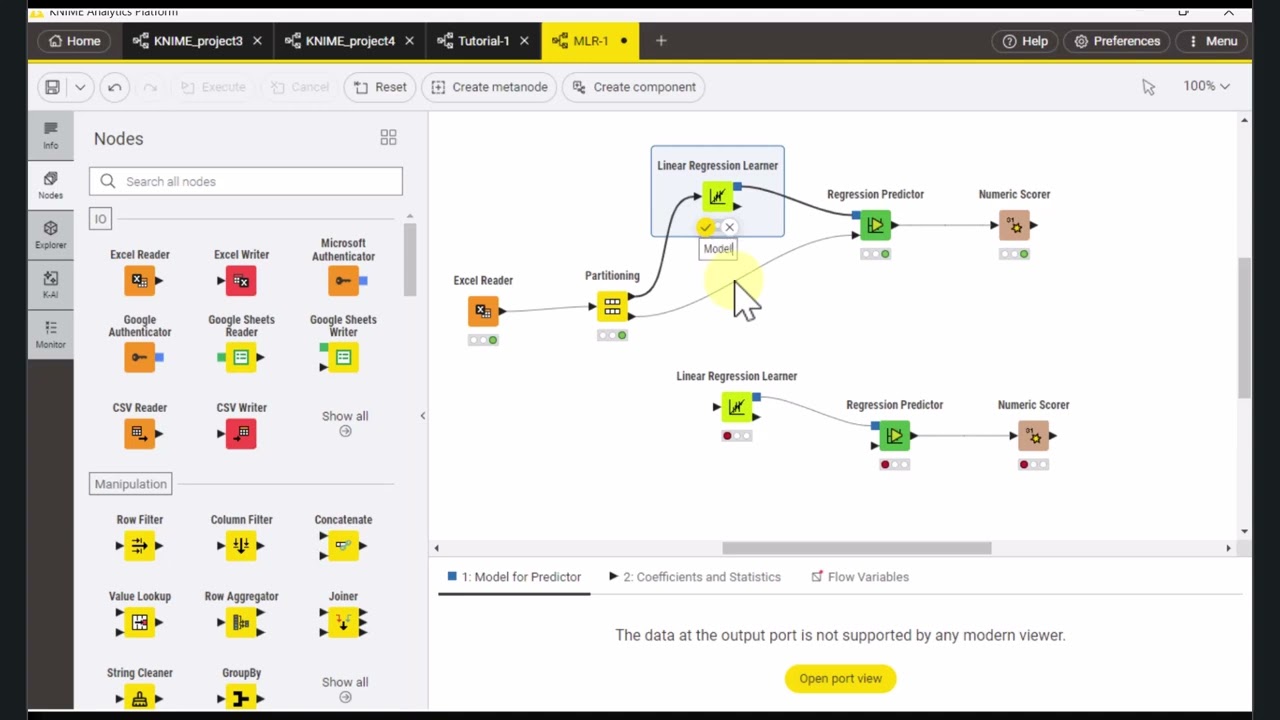Open the Info side panel
This screenshot has width=1280, height=720.
coord(50,136)
